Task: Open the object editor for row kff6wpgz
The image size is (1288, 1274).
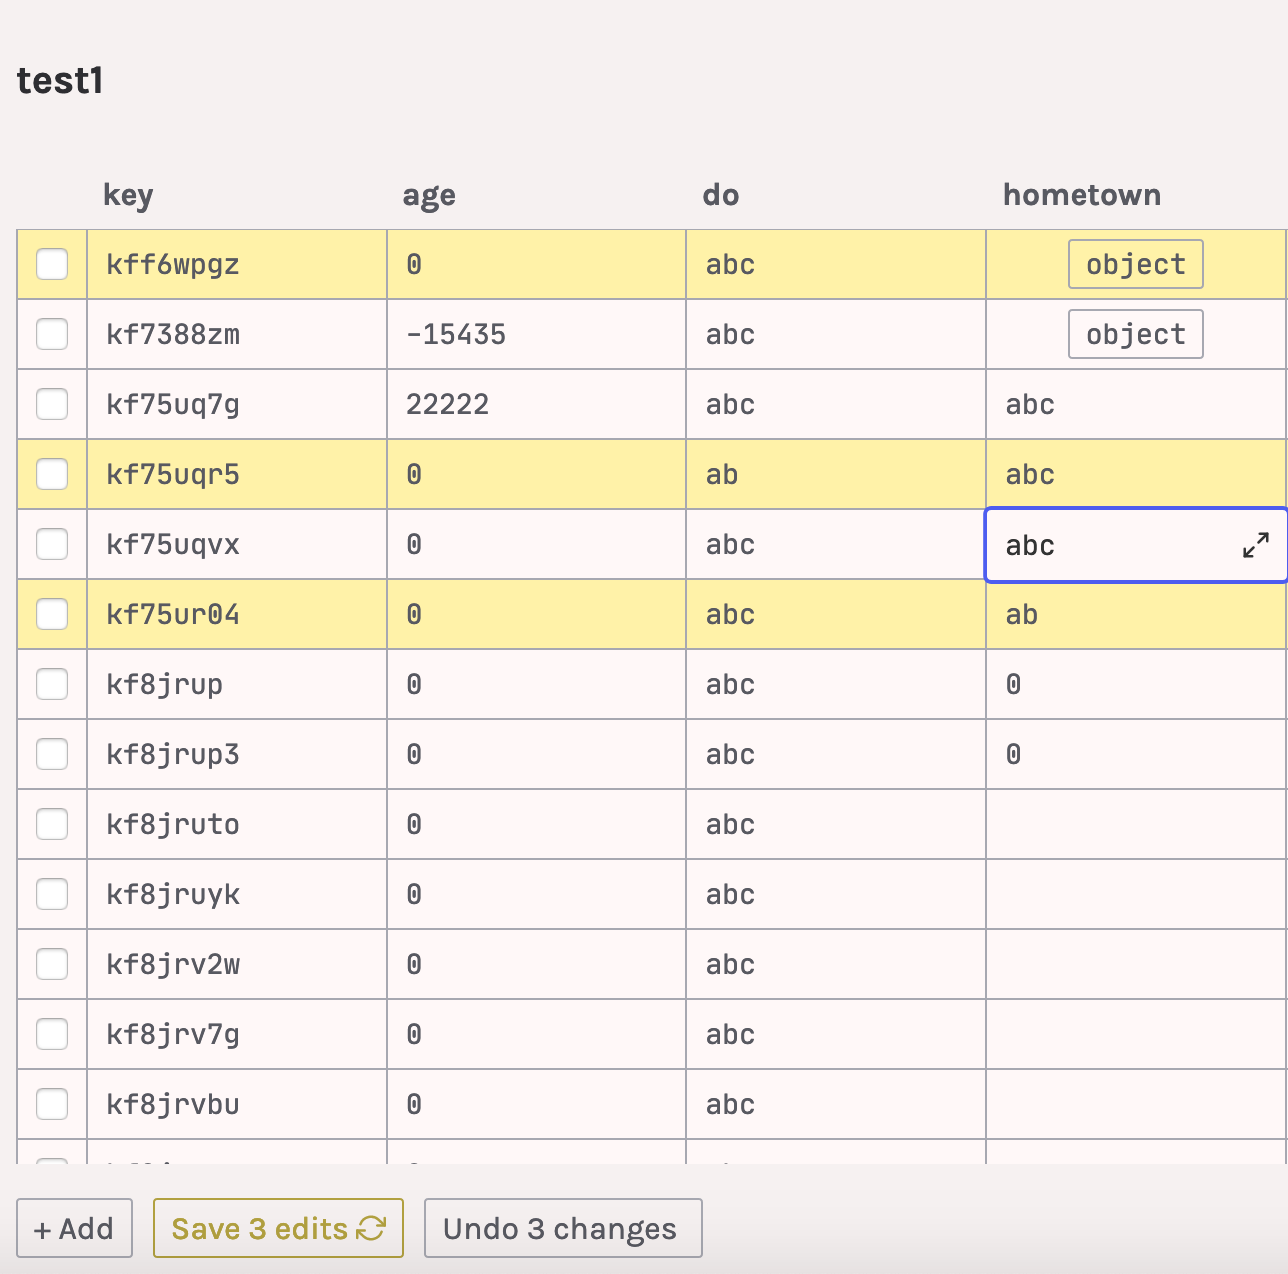Action: click(x=1135, y=264)
